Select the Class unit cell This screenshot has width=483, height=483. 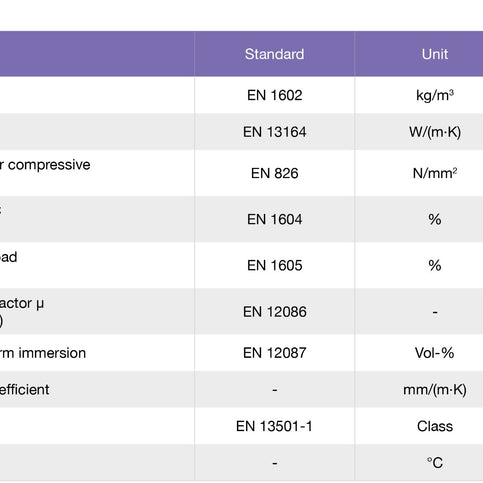[x=435, y=426]
